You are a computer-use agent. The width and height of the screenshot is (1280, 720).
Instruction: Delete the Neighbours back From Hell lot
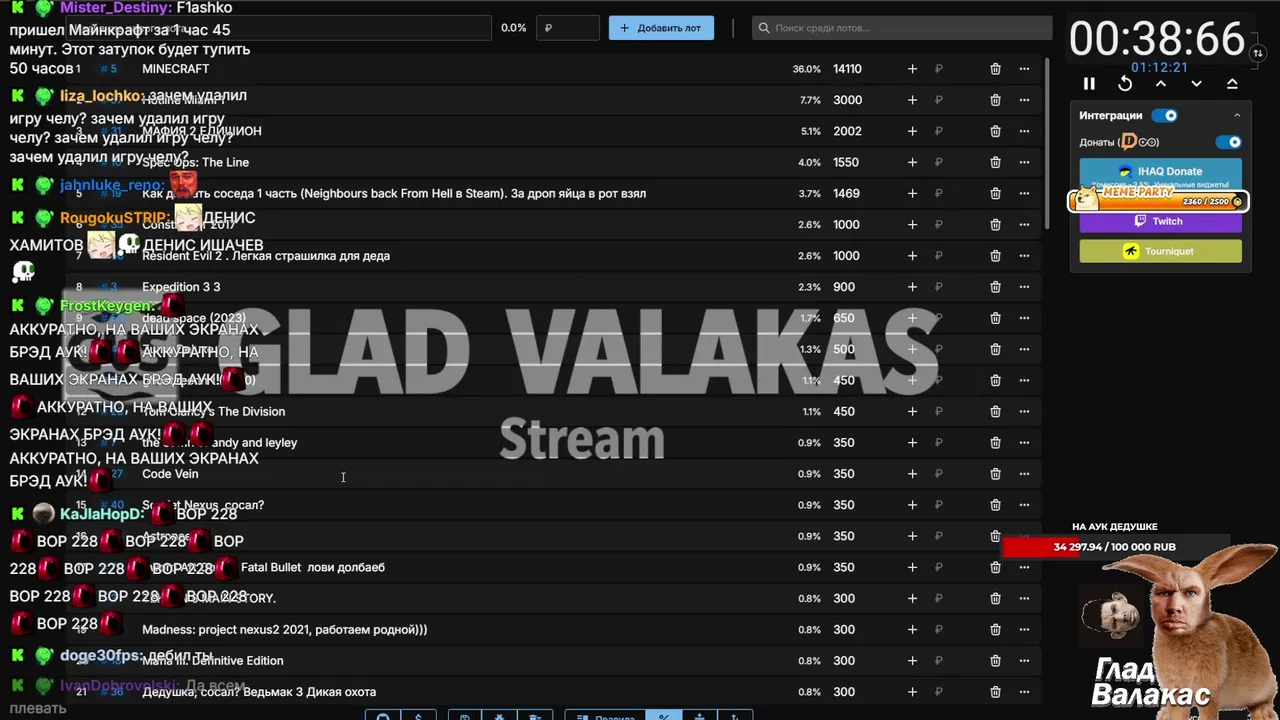pyautogui.click(x=995, y=194)
